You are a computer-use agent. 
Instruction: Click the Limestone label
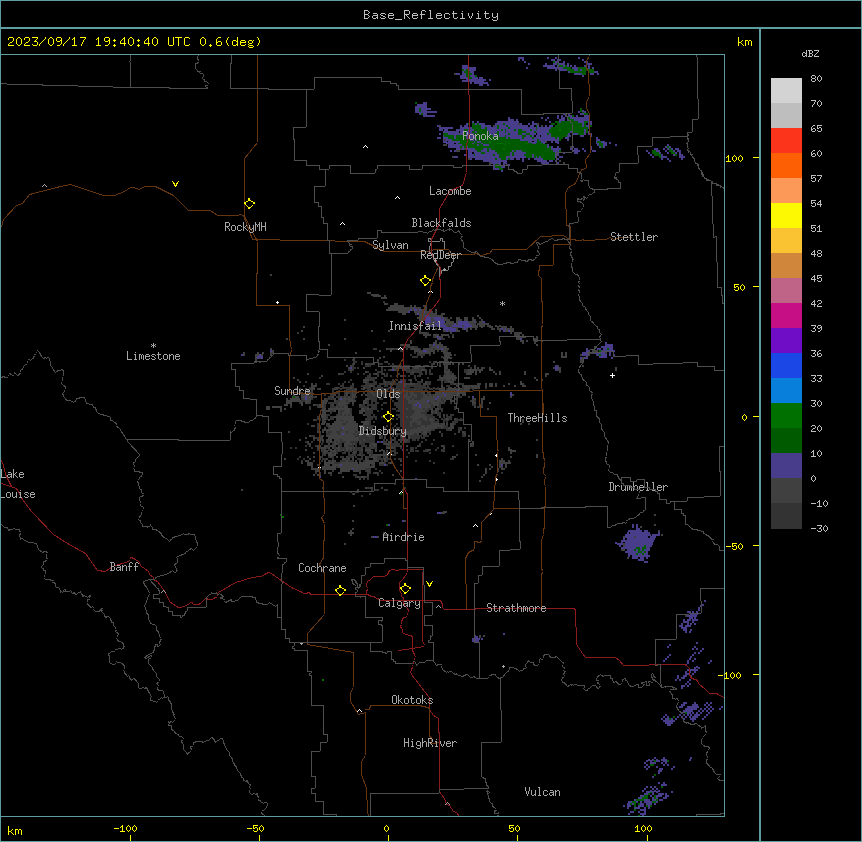[153, 356]
